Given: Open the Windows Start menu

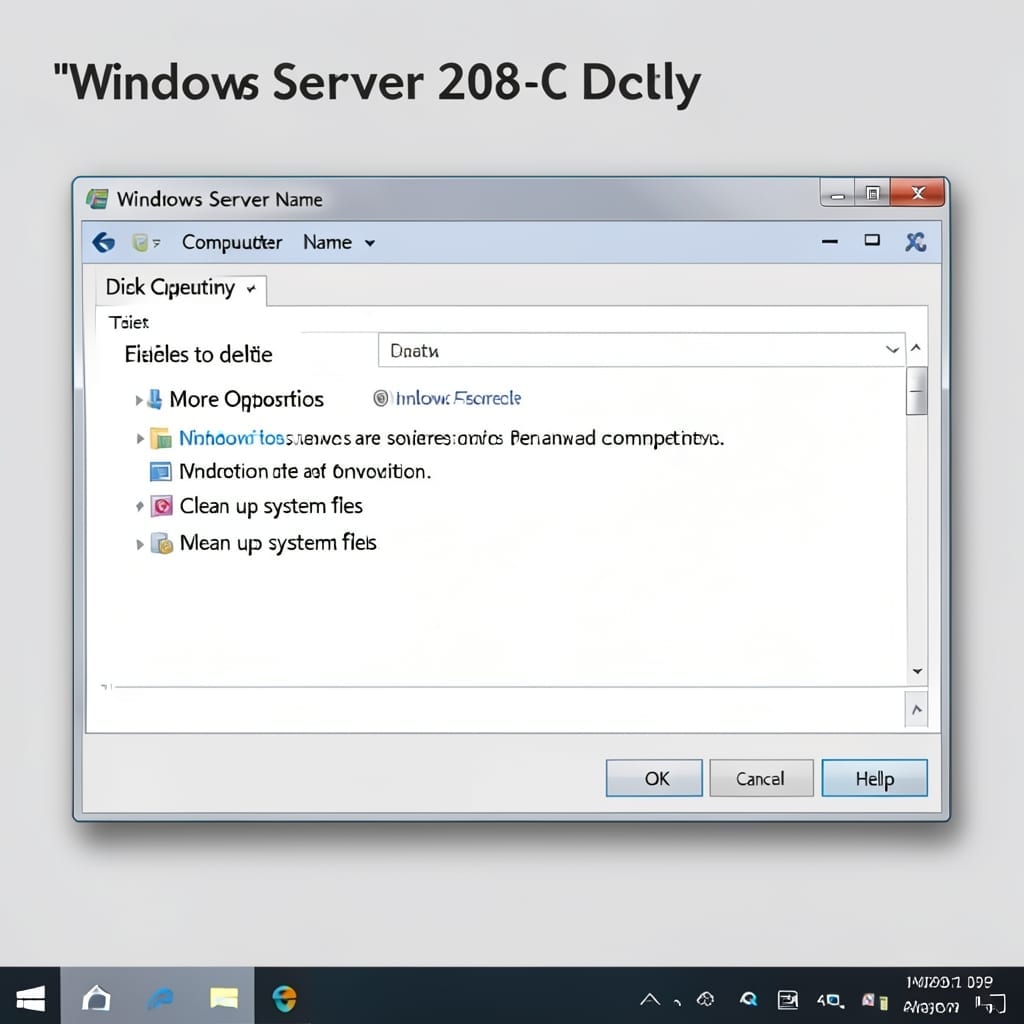Looking at the screenshot, I should click(30, 997).
